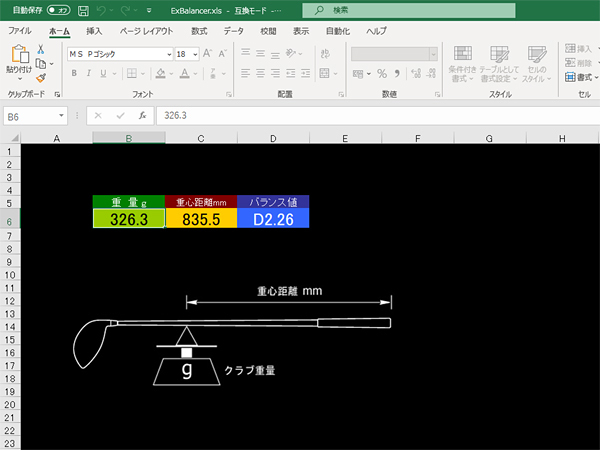Open the MS Pゴシック font name dropdown
This screenshot has height=450, width=600.
point(168,54)
